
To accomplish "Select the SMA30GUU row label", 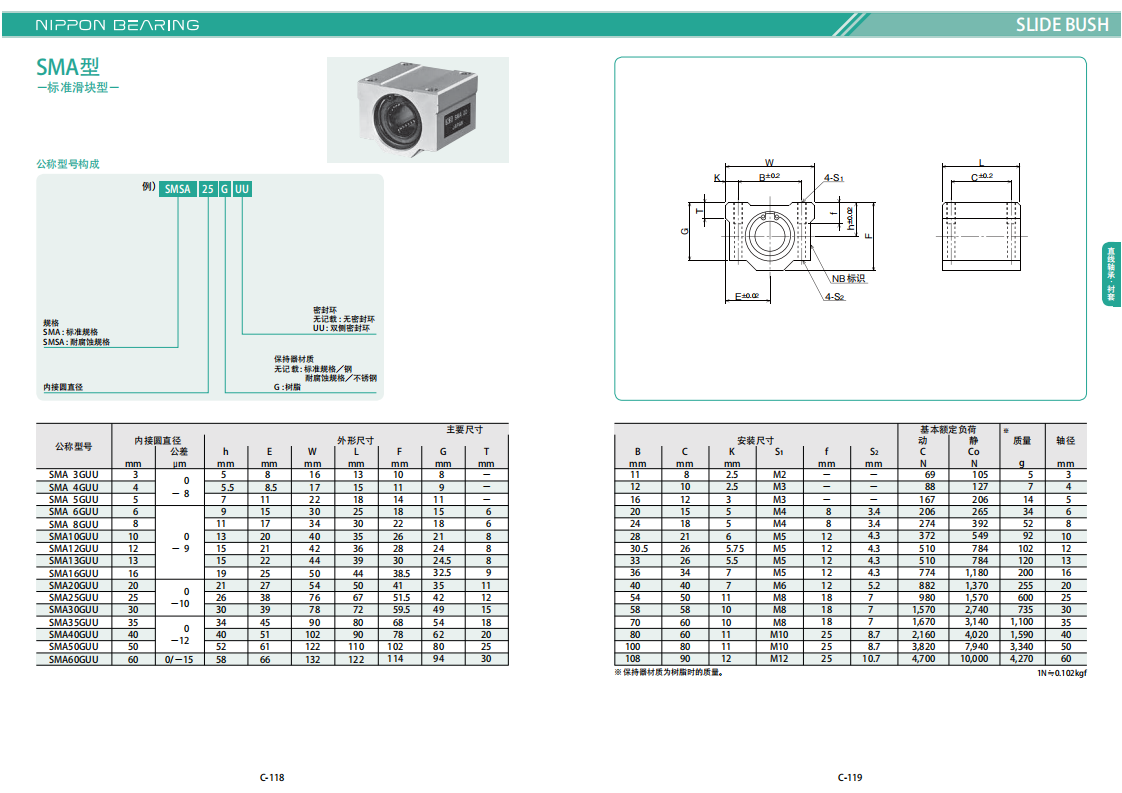I will [x=74, y=610].
